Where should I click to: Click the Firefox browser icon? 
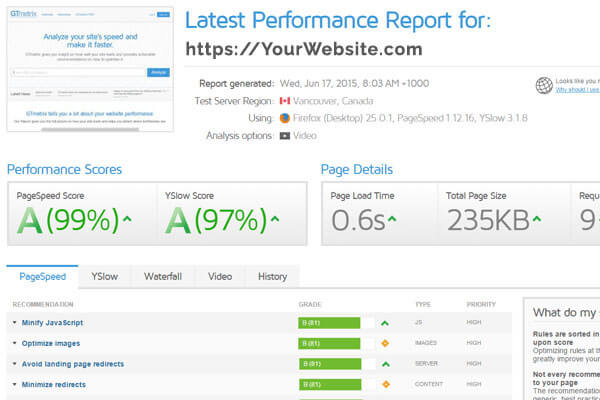pyautogui.click(x=285, y=118)
